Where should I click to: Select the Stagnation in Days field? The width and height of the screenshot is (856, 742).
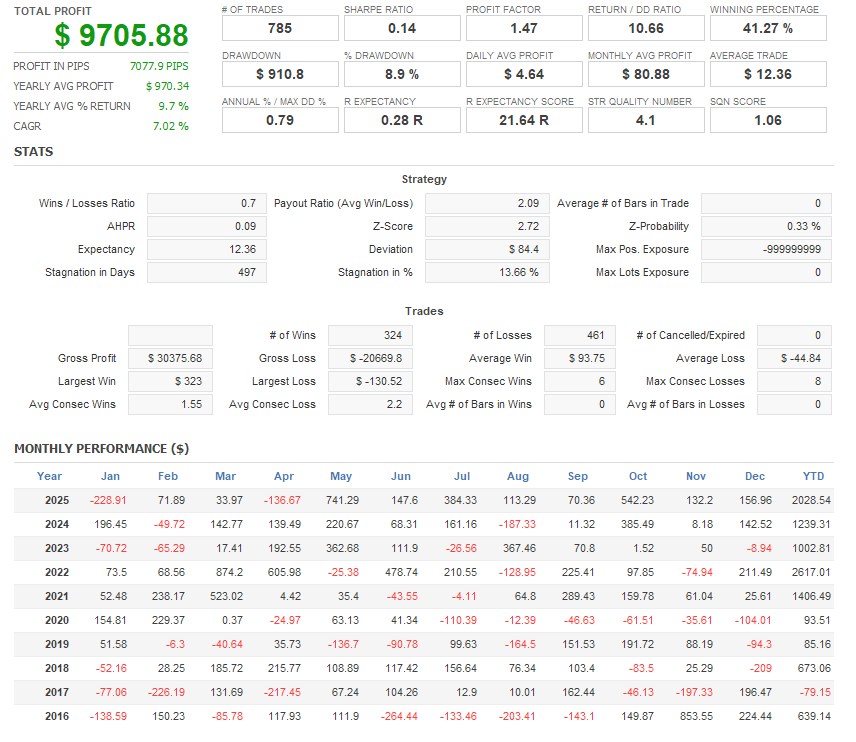click(x=204, y=272)
